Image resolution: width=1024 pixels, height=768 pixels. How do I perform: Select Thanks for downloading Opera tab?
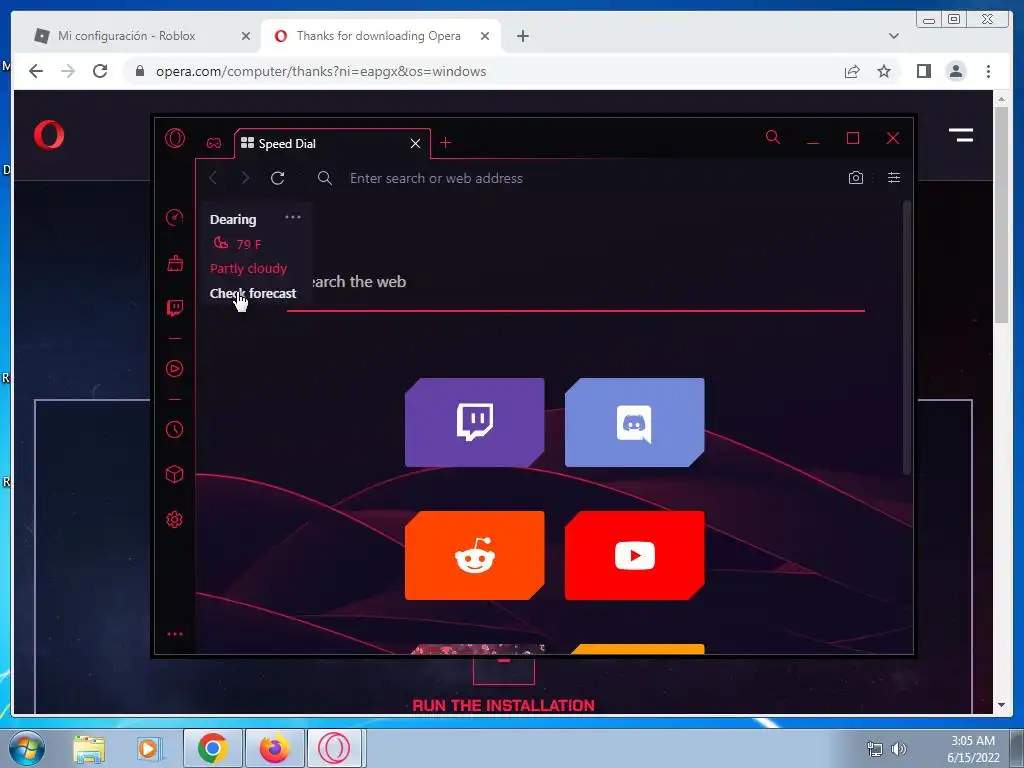point(379,36)
